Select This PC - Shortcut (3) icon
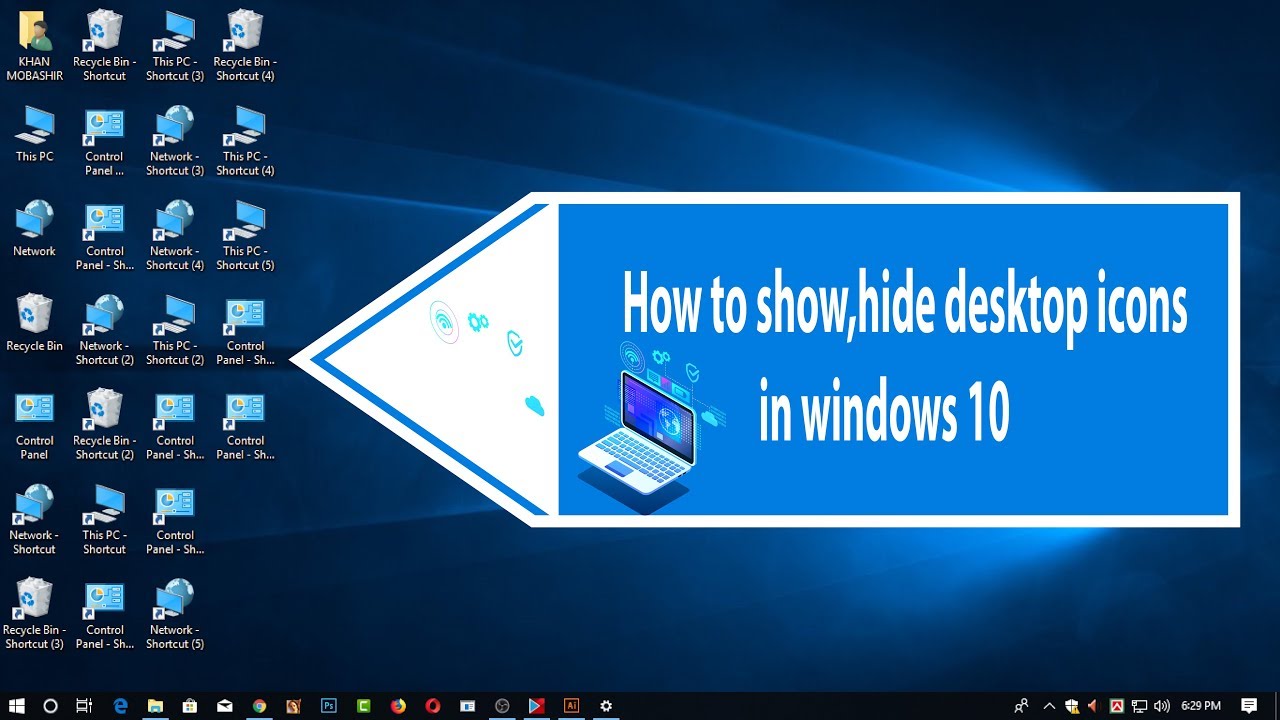The image size is (1280, 720). point(175,46)
